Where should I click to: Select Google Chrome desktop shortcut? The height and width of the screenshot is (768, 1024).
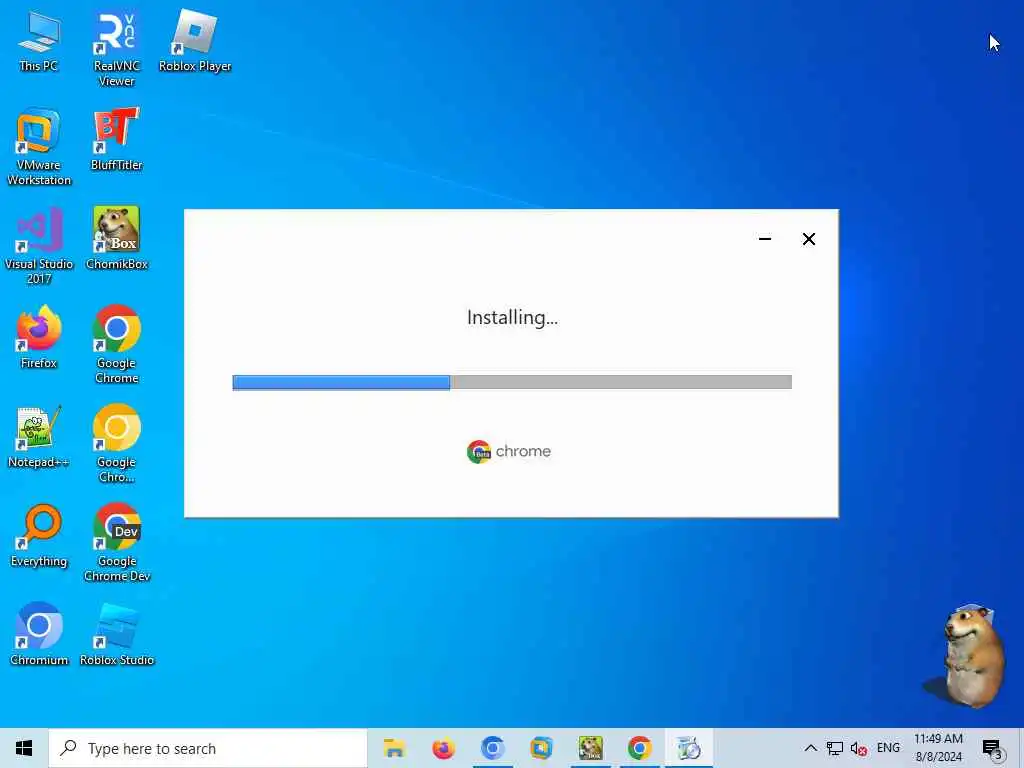[116, 345]
